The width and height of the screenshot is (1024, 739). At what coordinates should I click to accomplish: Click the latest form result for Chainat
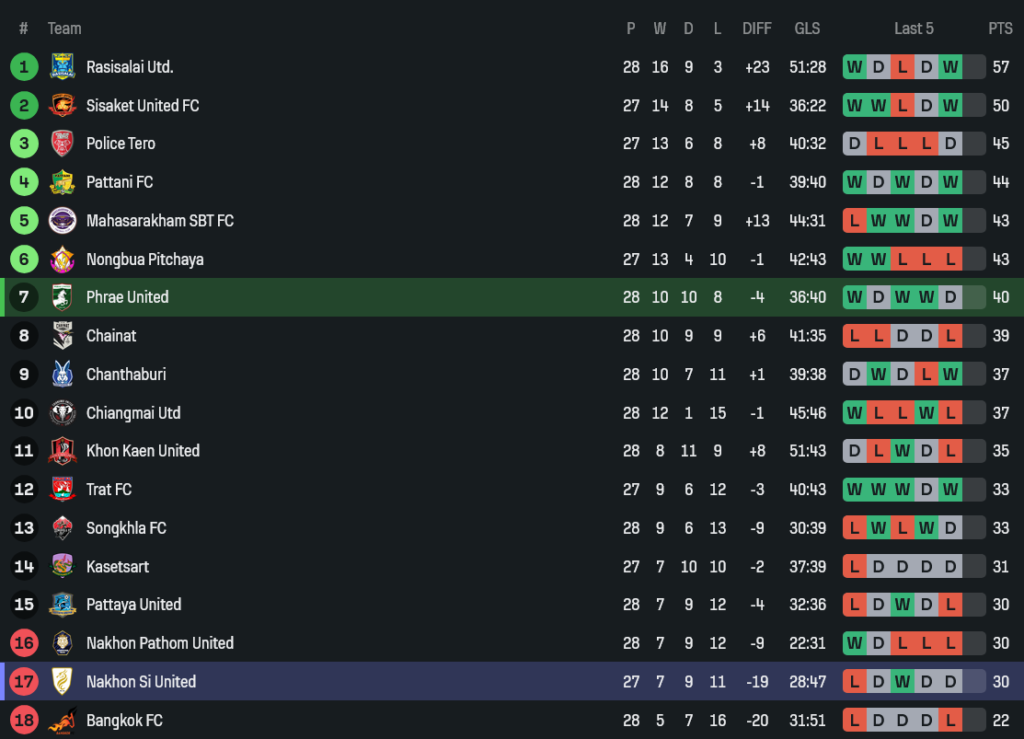950,336
